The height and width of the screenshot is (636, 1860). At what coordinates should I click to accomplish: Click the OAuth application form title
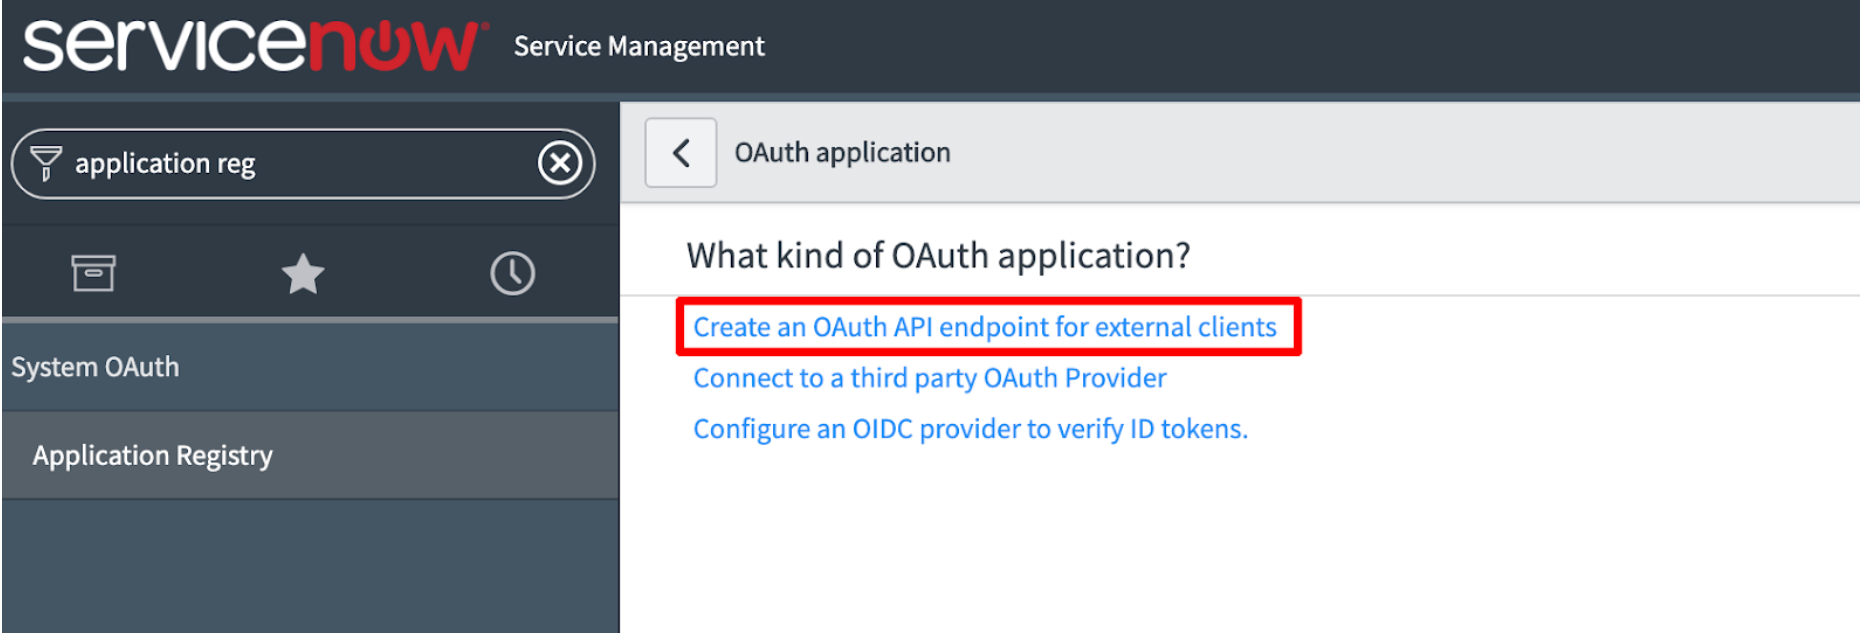click(842, 153)
